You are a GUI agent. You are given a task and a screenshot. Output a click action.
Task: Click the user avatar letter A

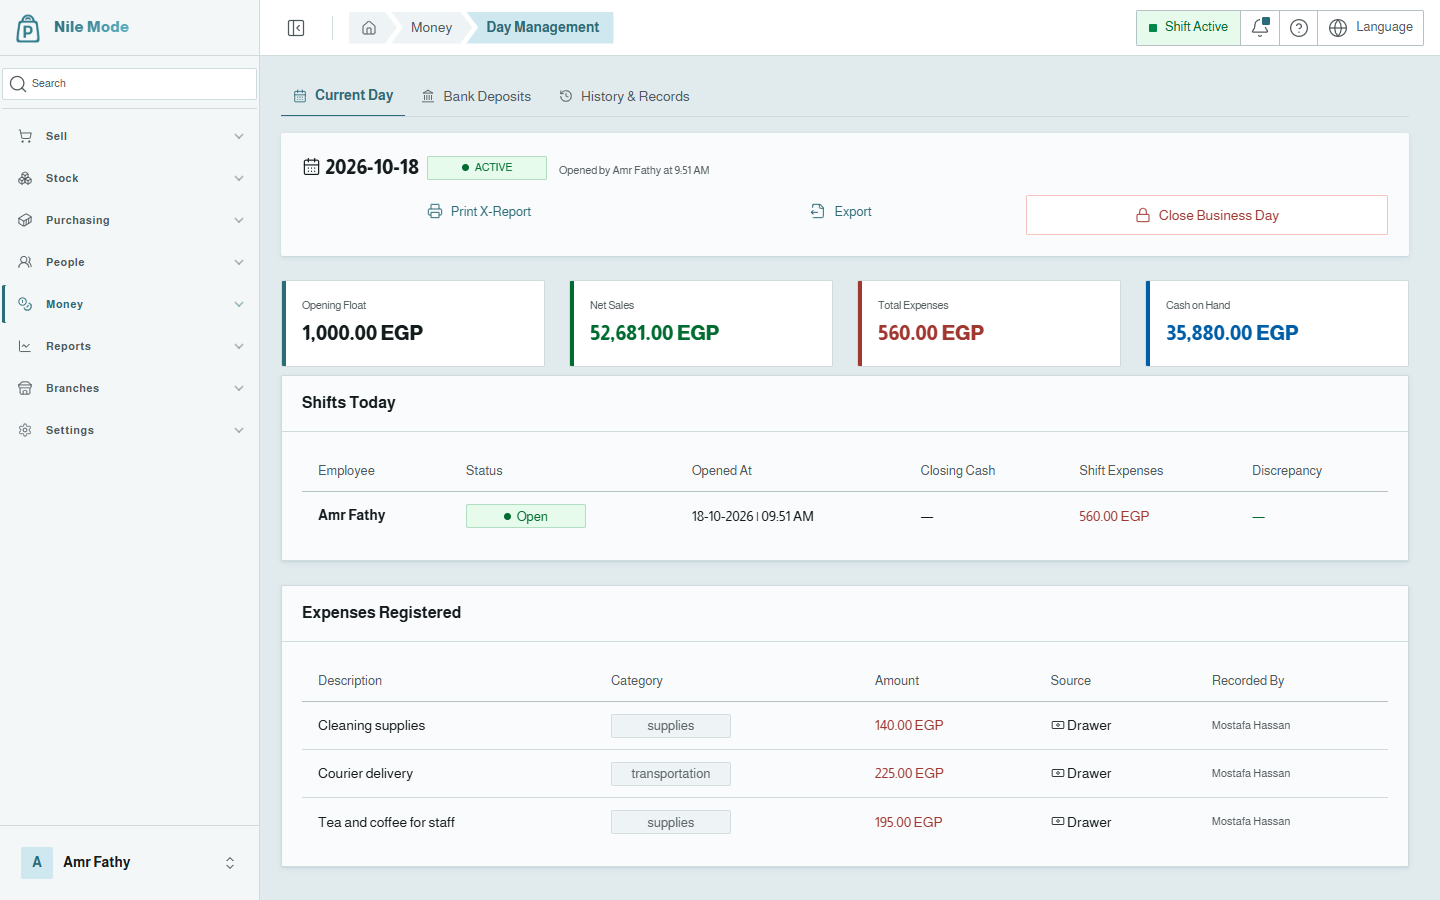[37, 862]
